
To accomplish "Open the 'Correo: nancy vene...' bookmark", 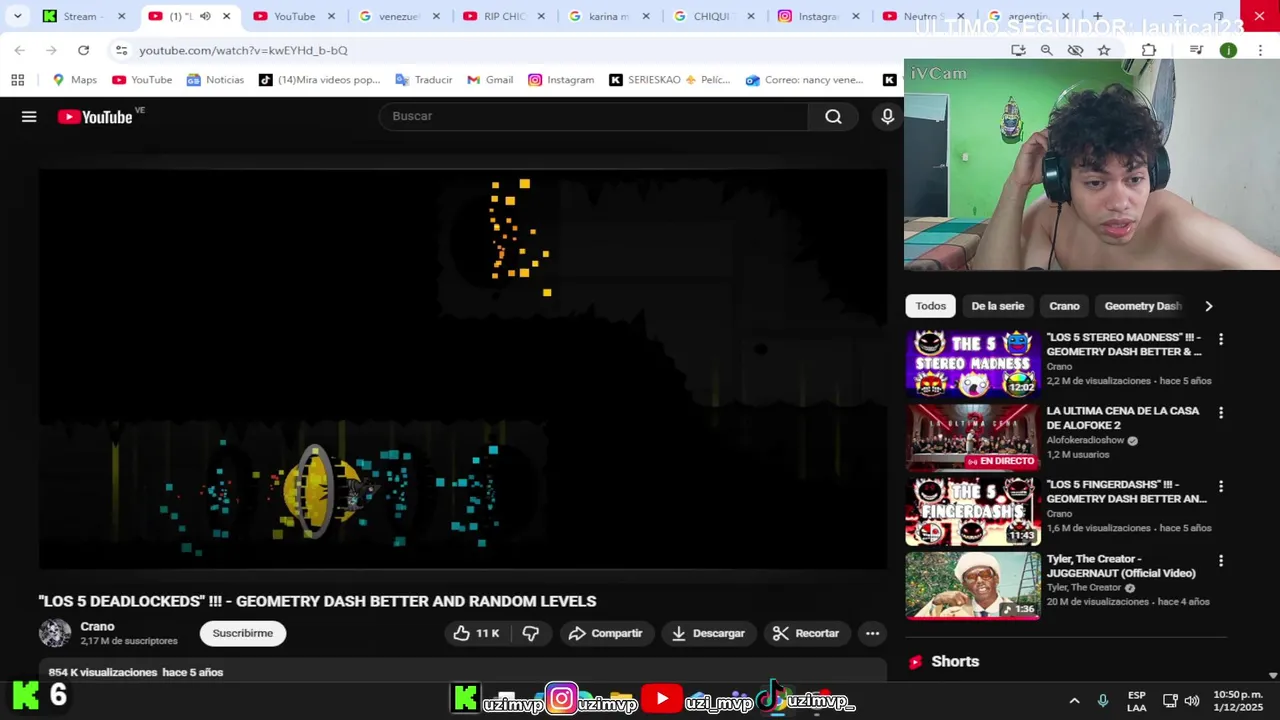I will 804,80.
